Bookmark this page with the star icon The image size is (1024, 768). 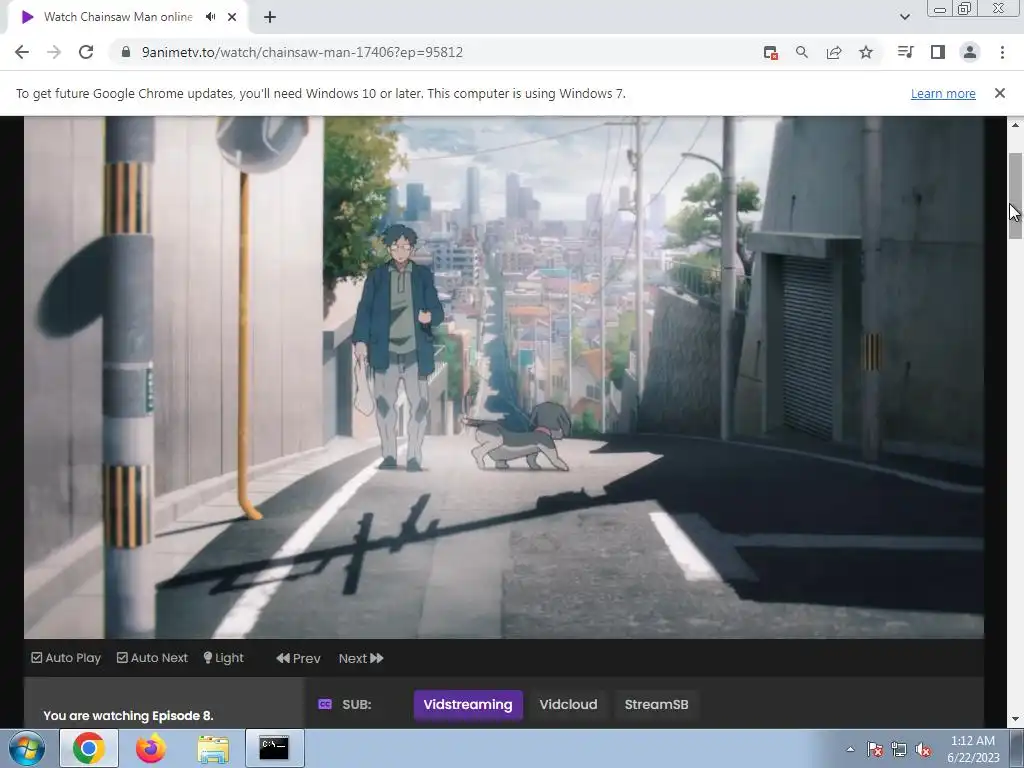click(x=866, y=52)
